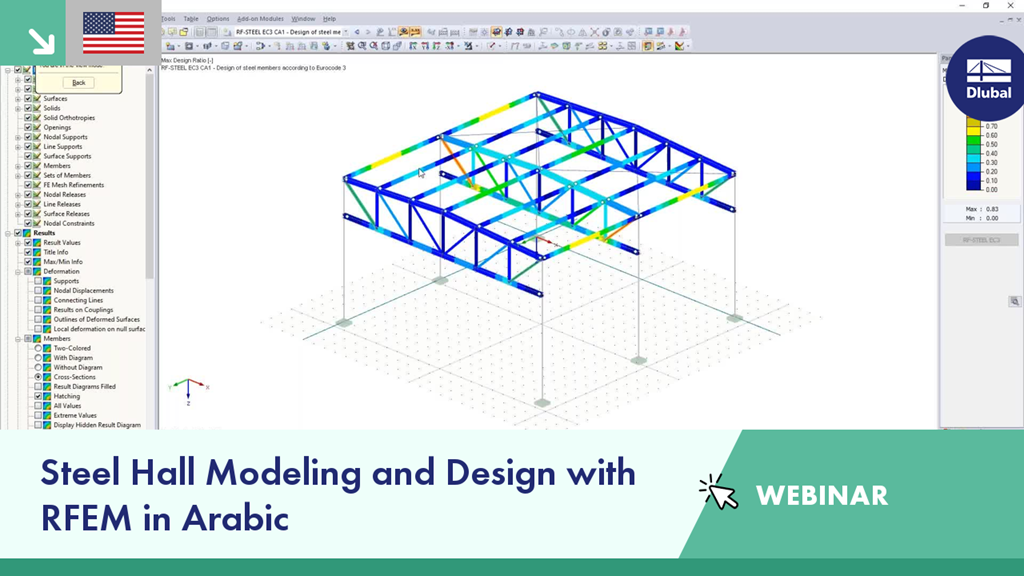Image resolution: width=1024 pixels, height=576 pixels.
Task: Click the last colorful icon in the second toolbar row
Action: [679, 46]
